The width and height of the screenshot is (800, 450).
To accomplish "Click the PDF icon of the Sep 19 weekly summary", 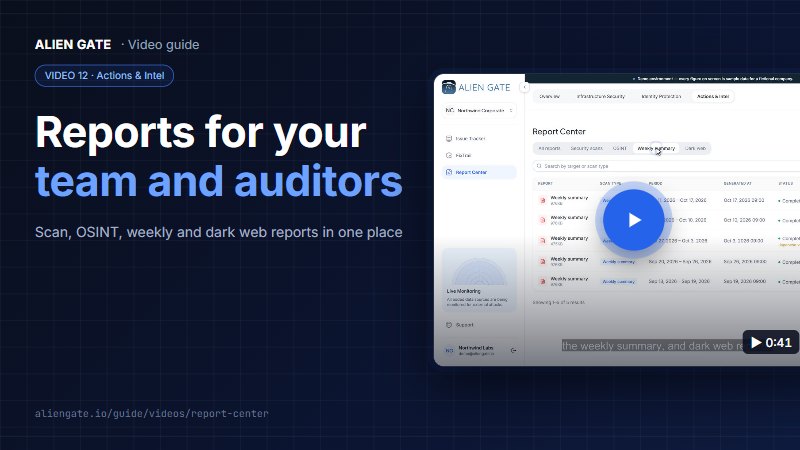I will tap(542, 281).
